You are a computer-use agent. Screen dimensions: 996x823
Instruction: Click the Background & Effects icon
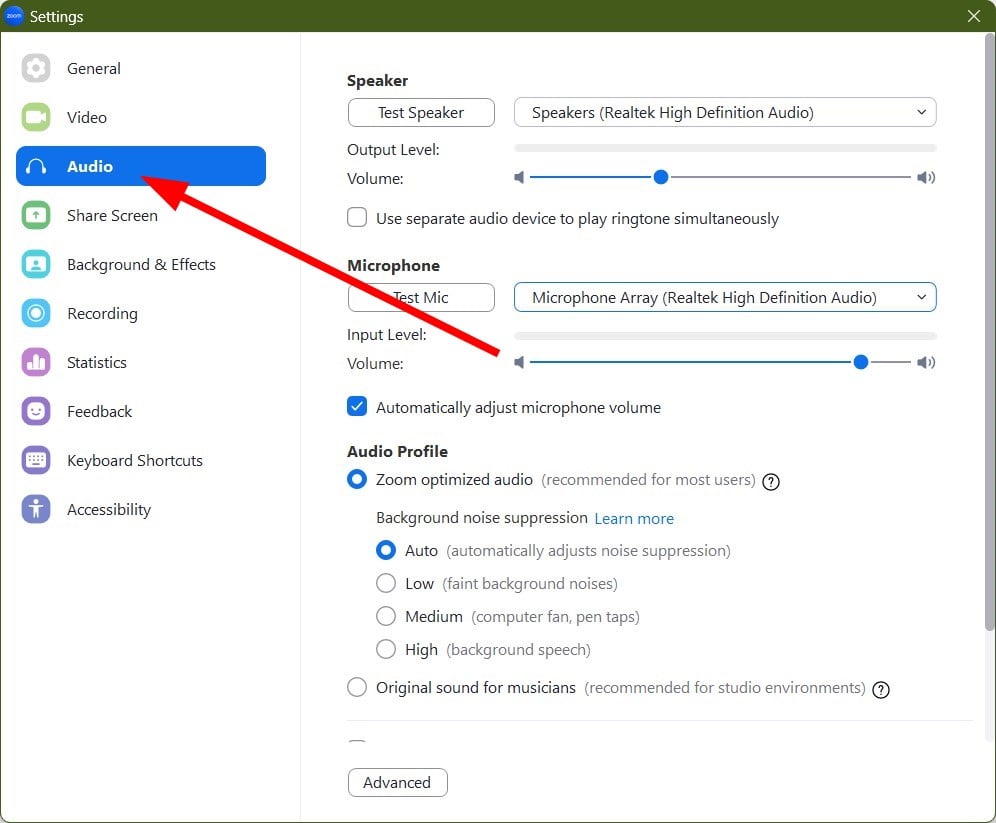36,264
